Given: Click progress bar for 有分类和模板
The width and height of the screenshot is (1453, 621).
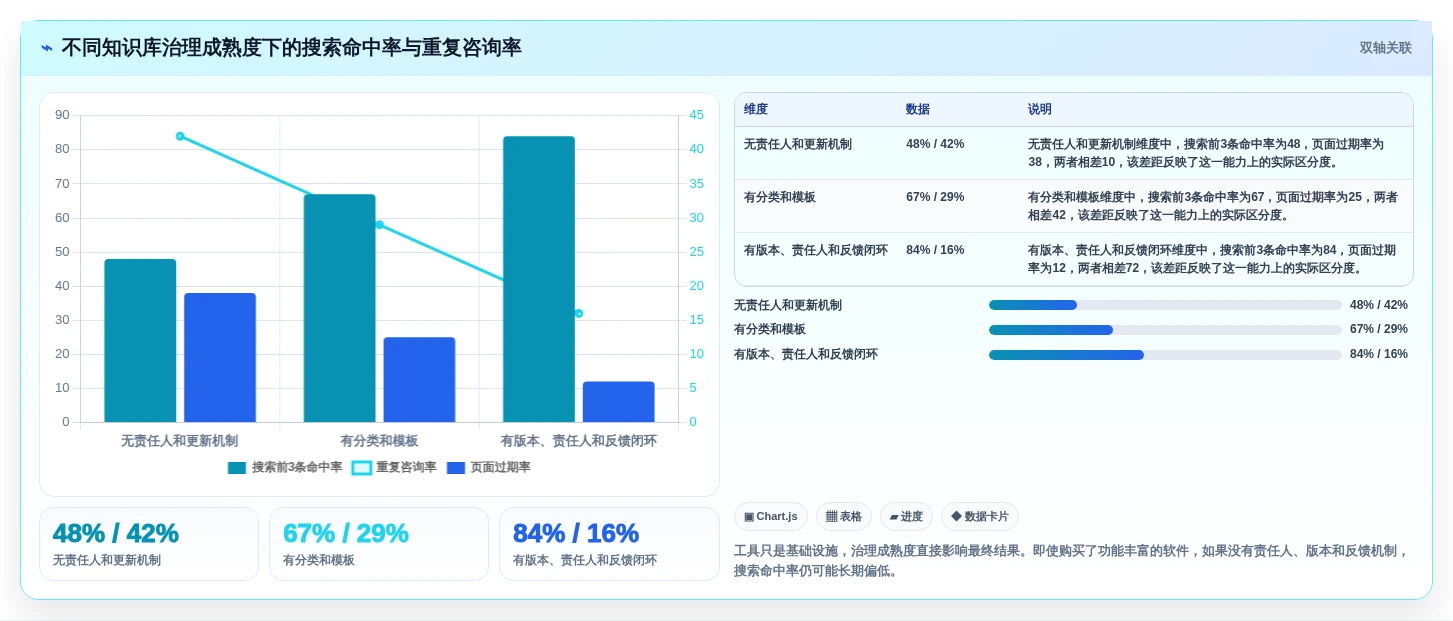Looking at the screenshot, I should 1165,330.
